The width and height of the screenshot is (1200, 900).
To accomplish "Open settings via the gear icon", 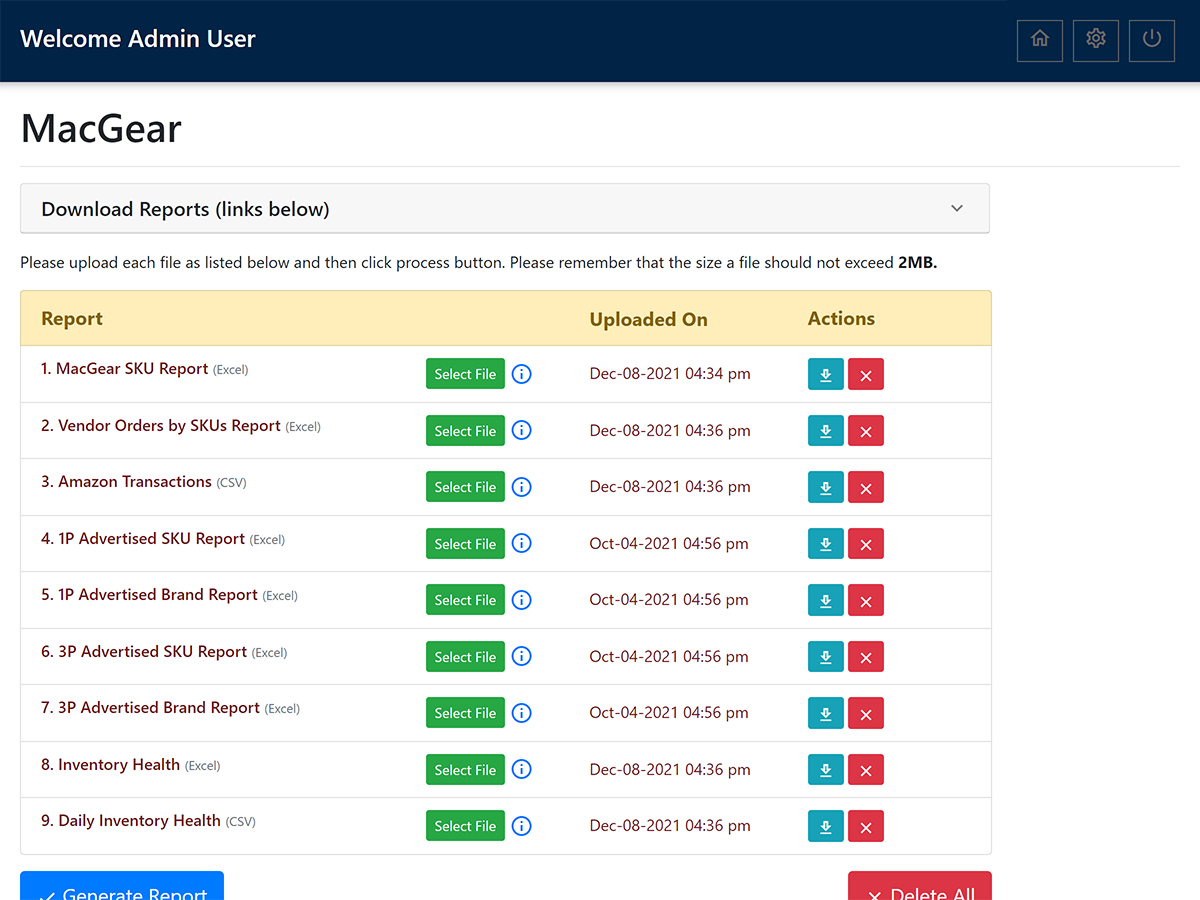I will click(x=1095, y=40).
